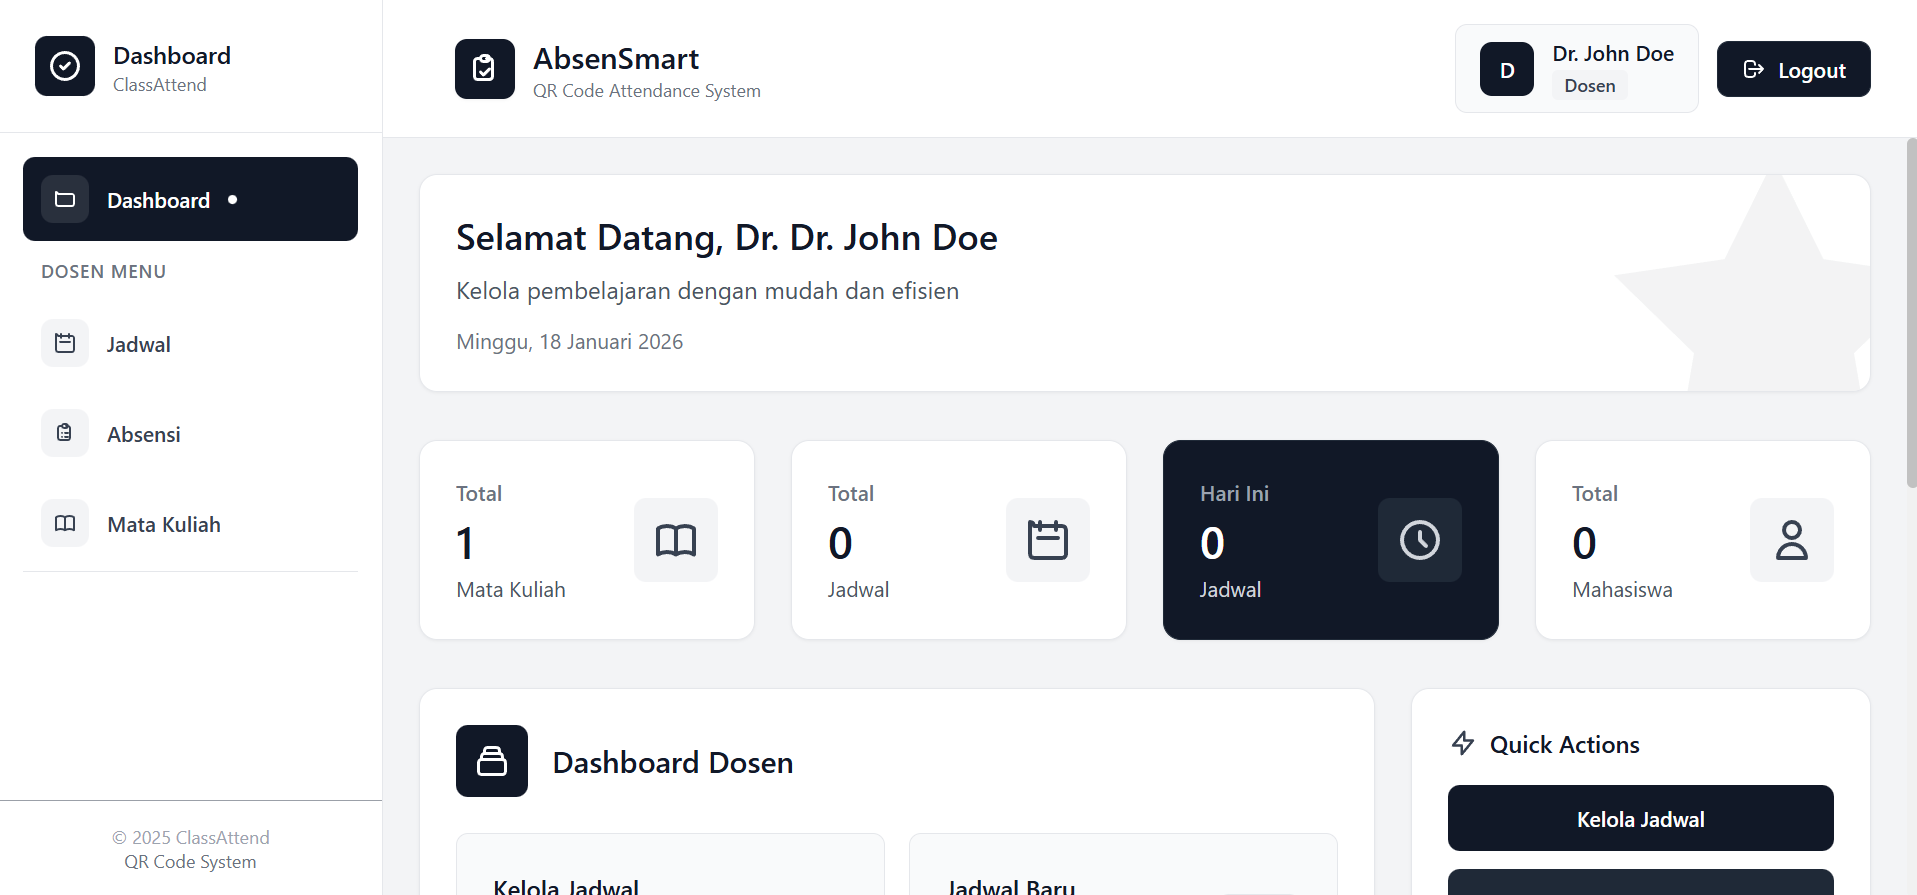Screen dimensions: 1917x895
Task: Click the user avatar with letter D
Action: (1507, 69)
